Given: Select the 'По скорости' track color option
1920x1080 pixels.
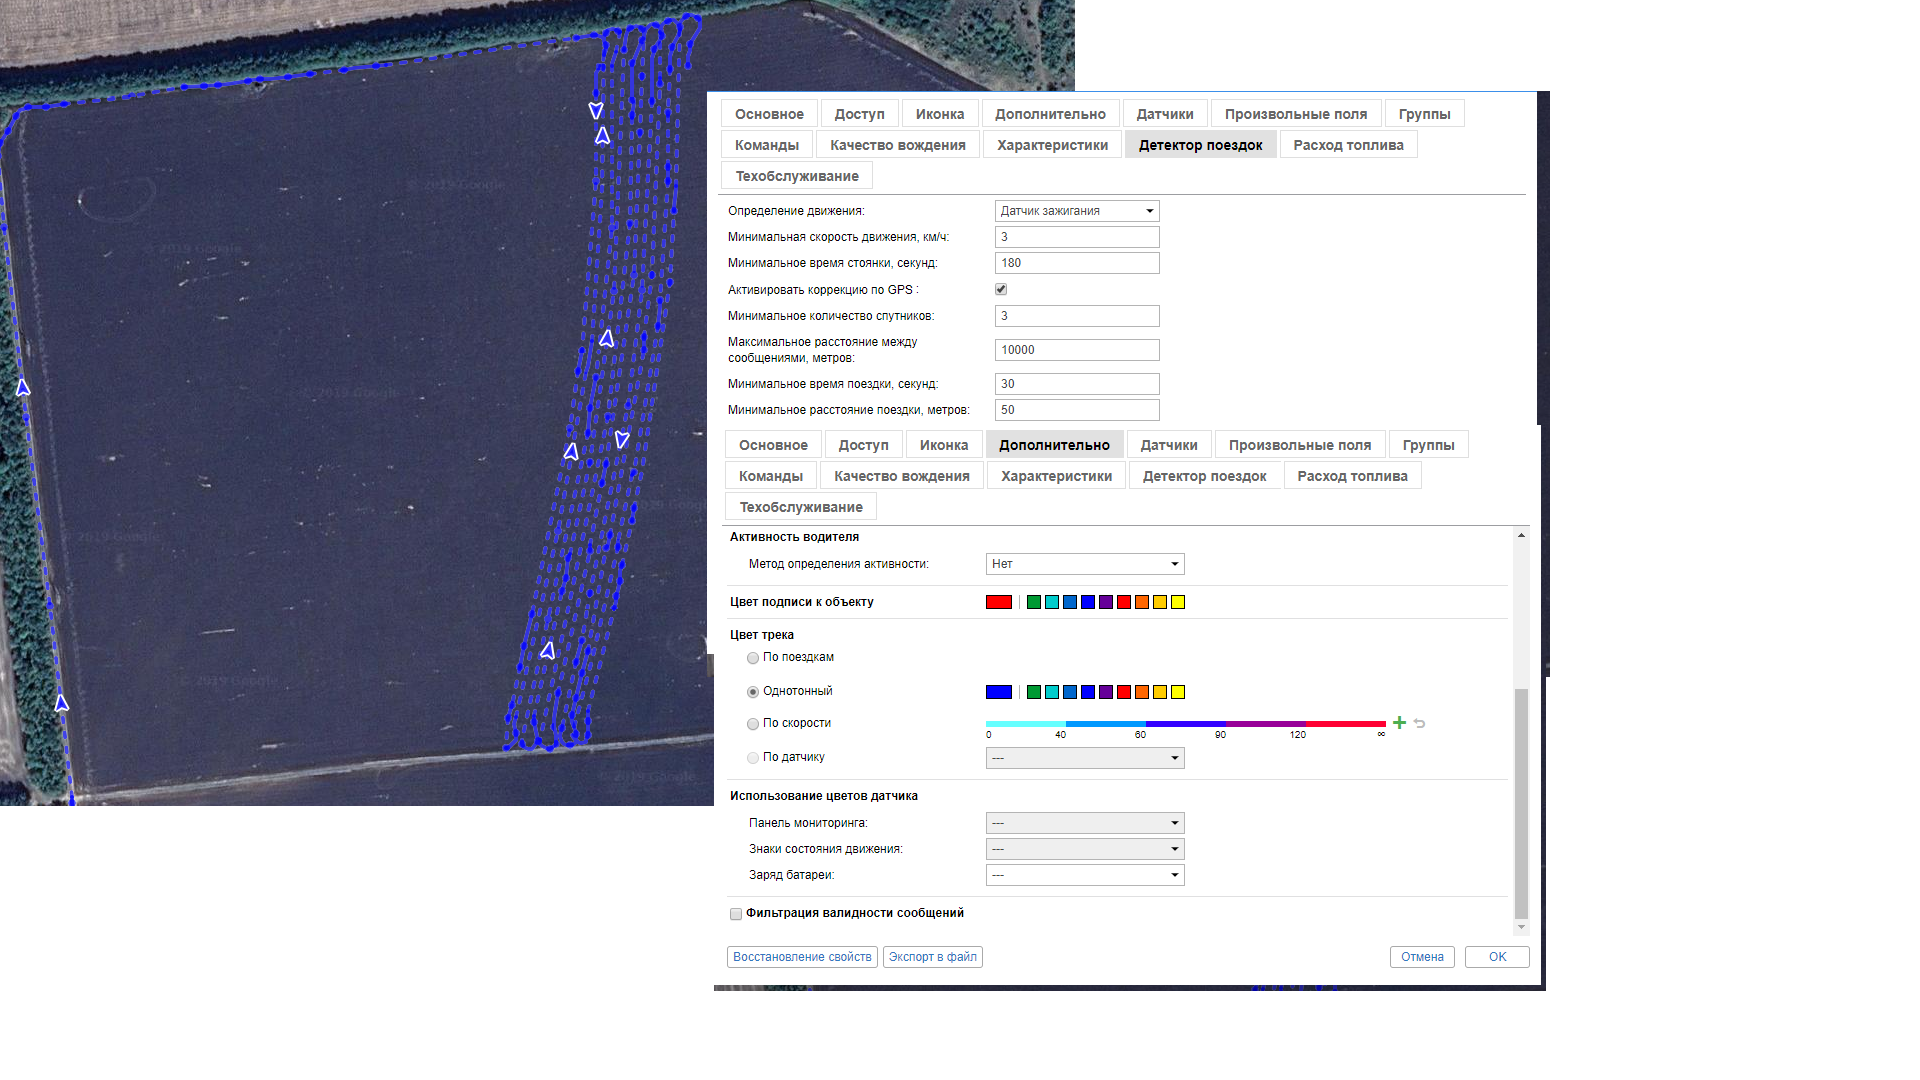Looking at the screenshot, I should (753, 724).
